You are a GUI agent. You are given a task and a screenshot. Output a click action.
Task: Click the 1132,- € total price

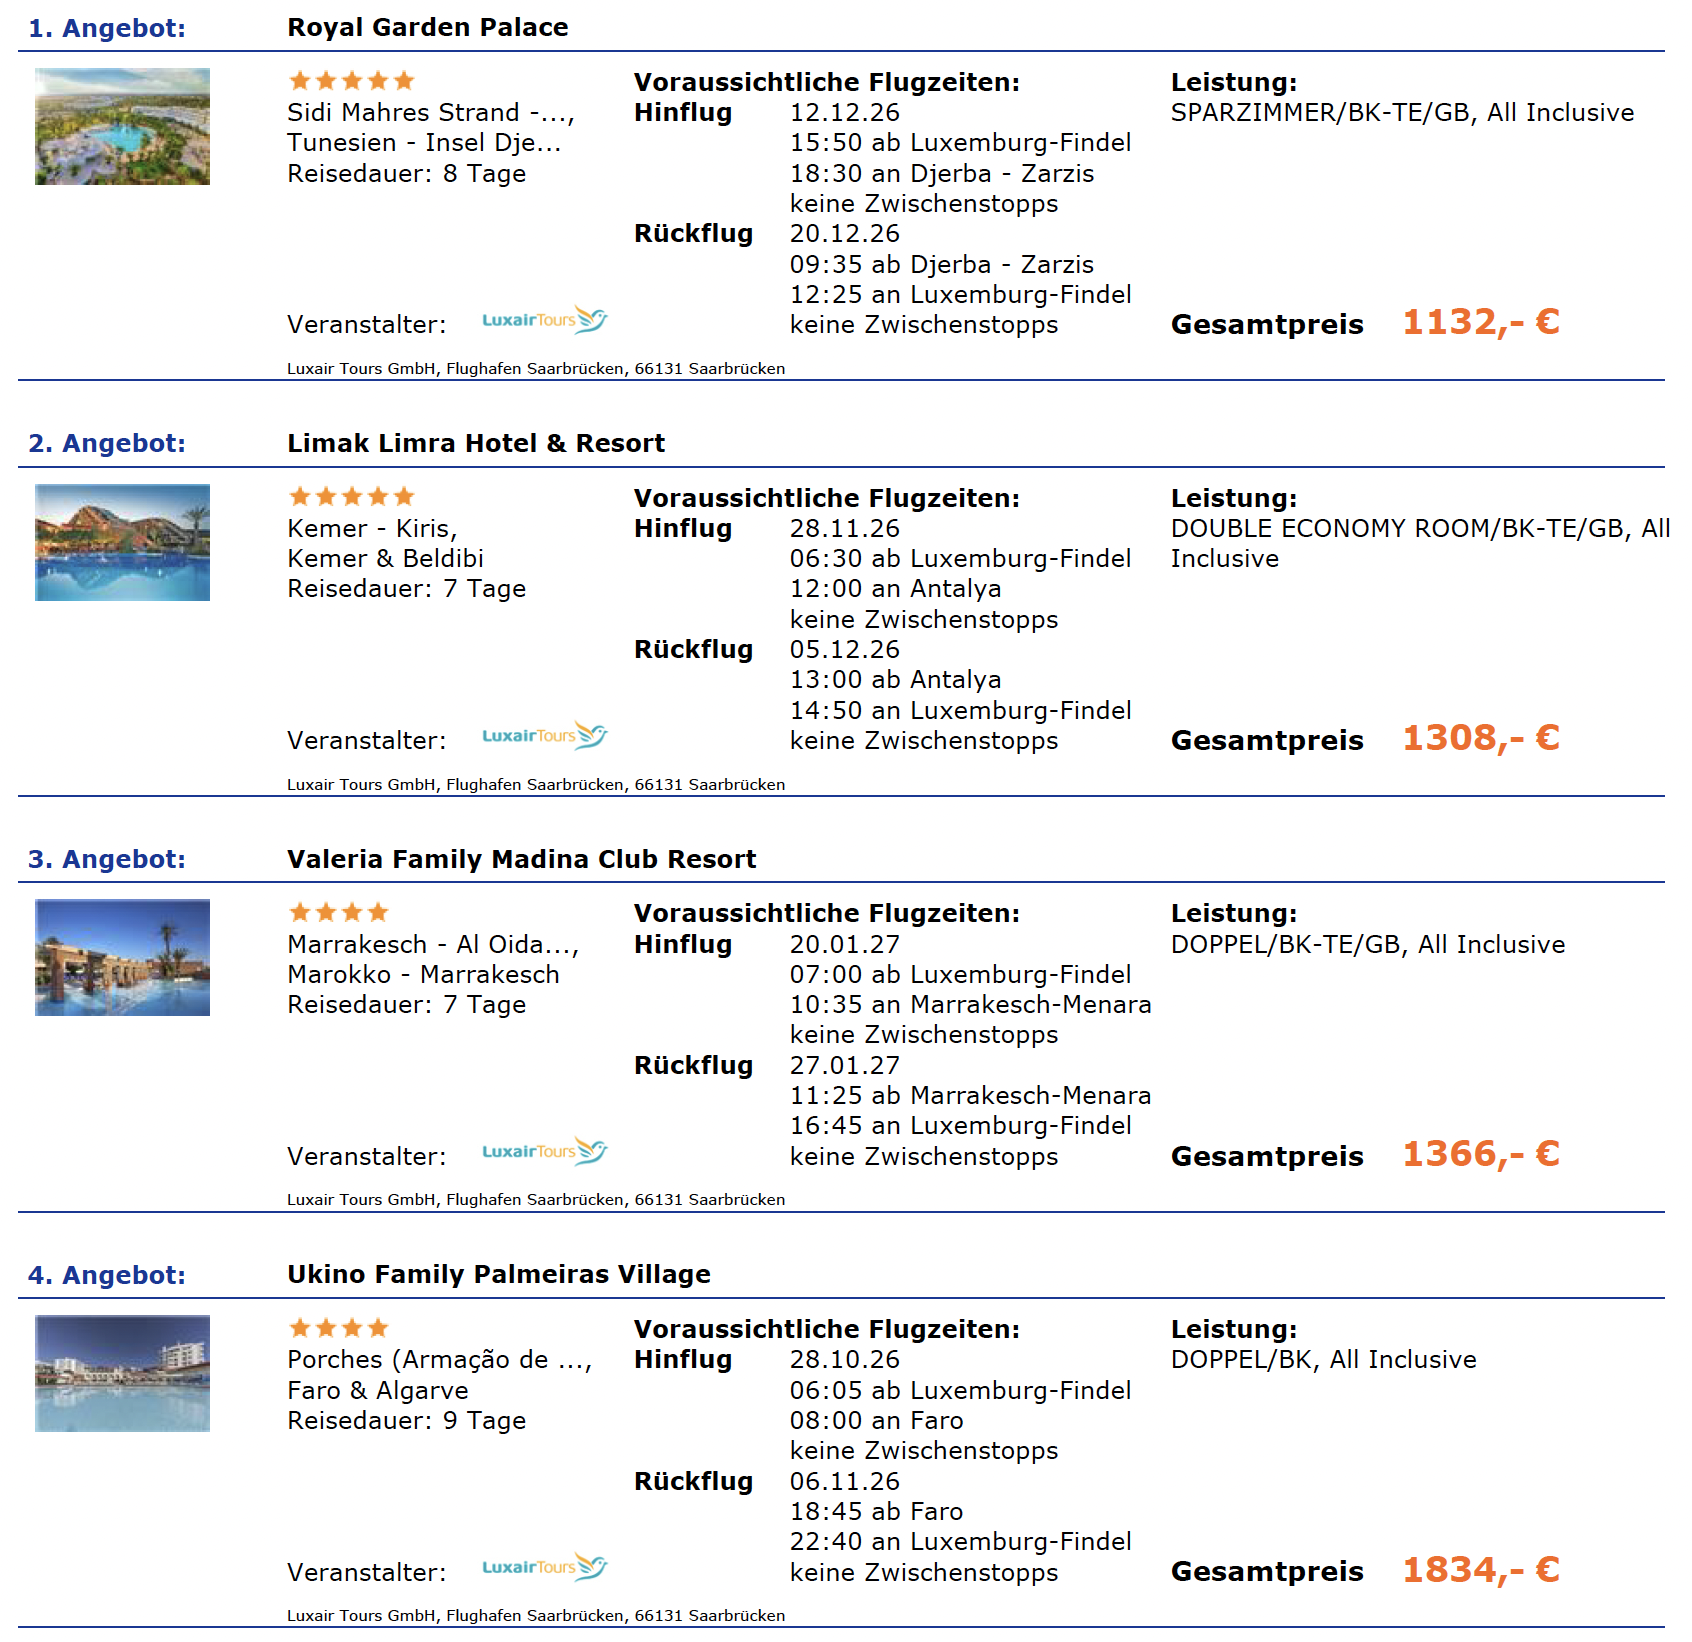1481,322
